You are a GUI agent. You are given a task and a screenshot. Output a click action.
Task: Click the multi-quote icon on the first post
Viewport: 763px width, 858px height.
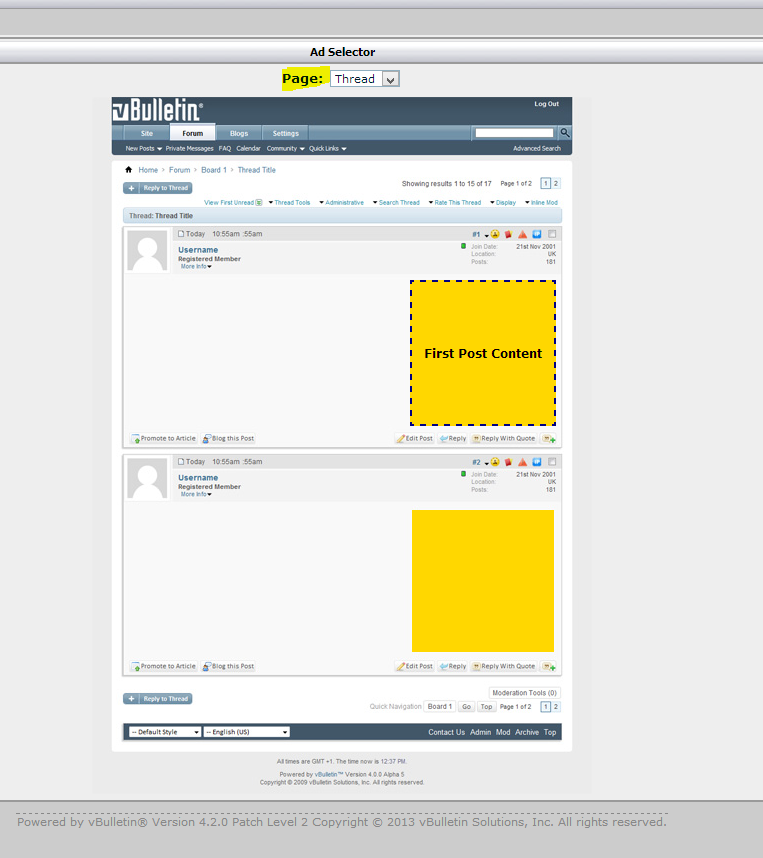548,438
